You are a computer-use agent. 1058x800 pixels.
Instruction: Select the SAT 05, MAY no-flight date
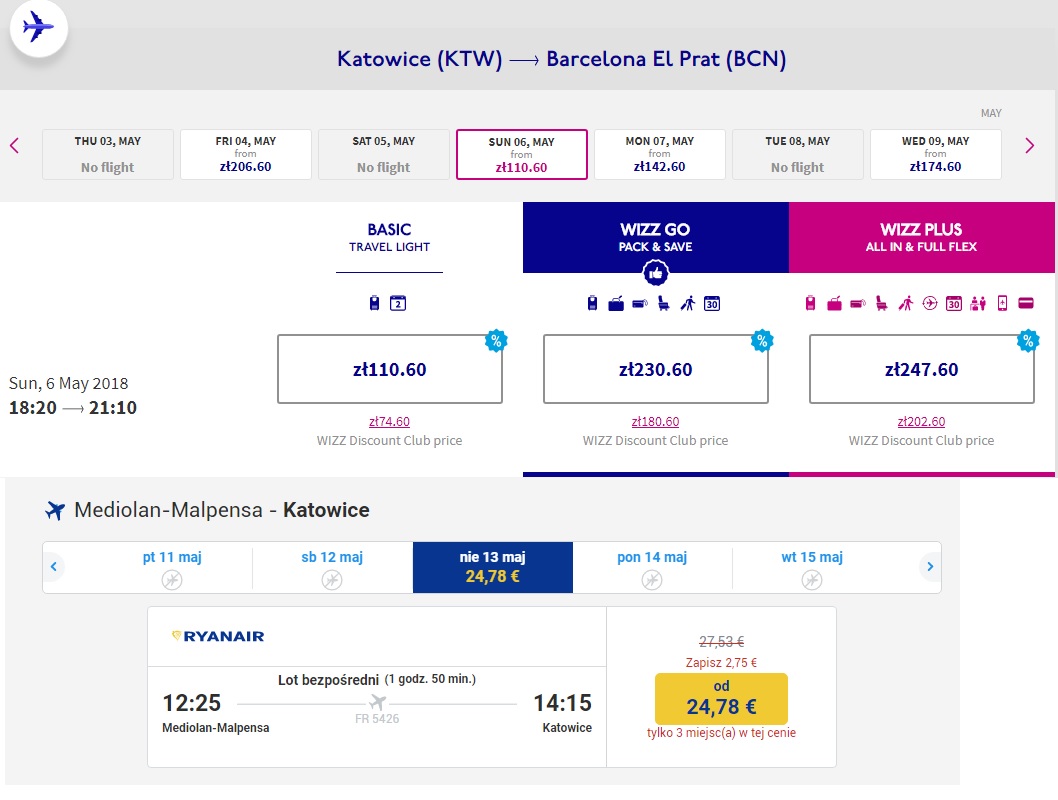pyautogui.click(x=383, y=154)
